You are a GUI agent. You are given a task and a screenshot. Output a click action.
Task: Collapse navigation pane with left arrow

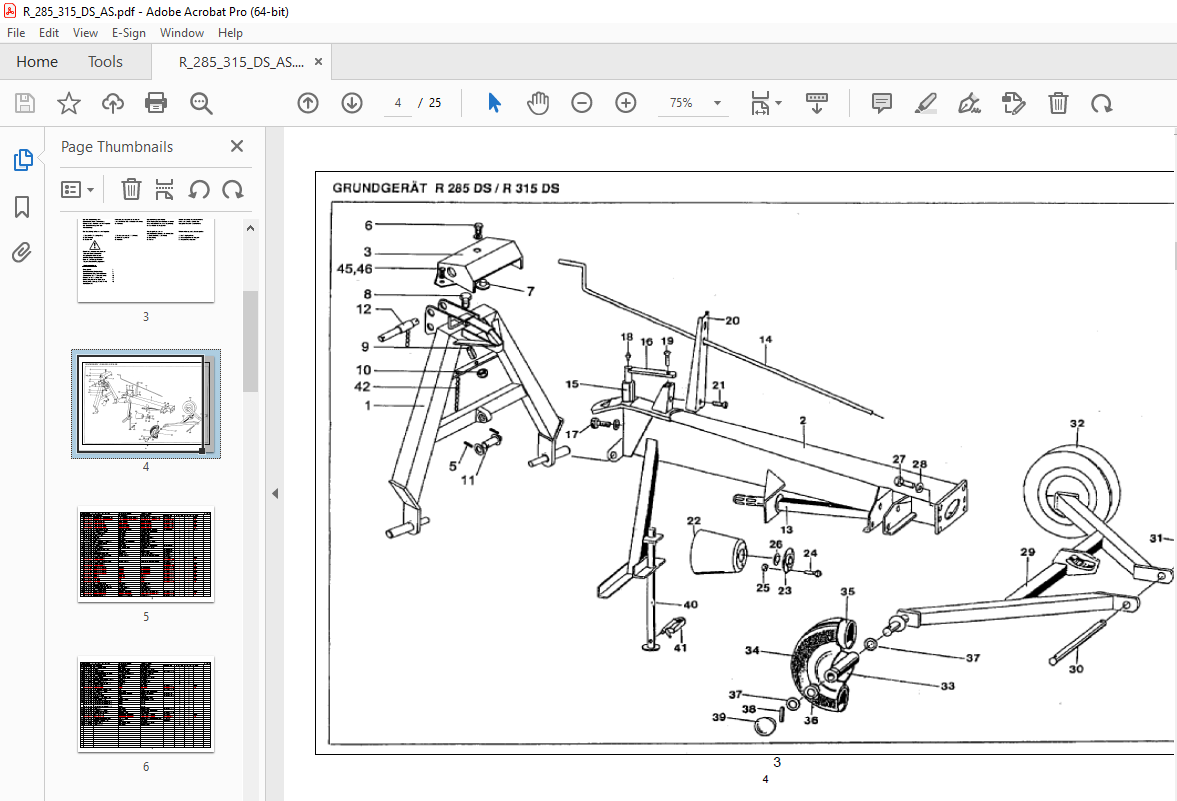[x=275, y=493]
